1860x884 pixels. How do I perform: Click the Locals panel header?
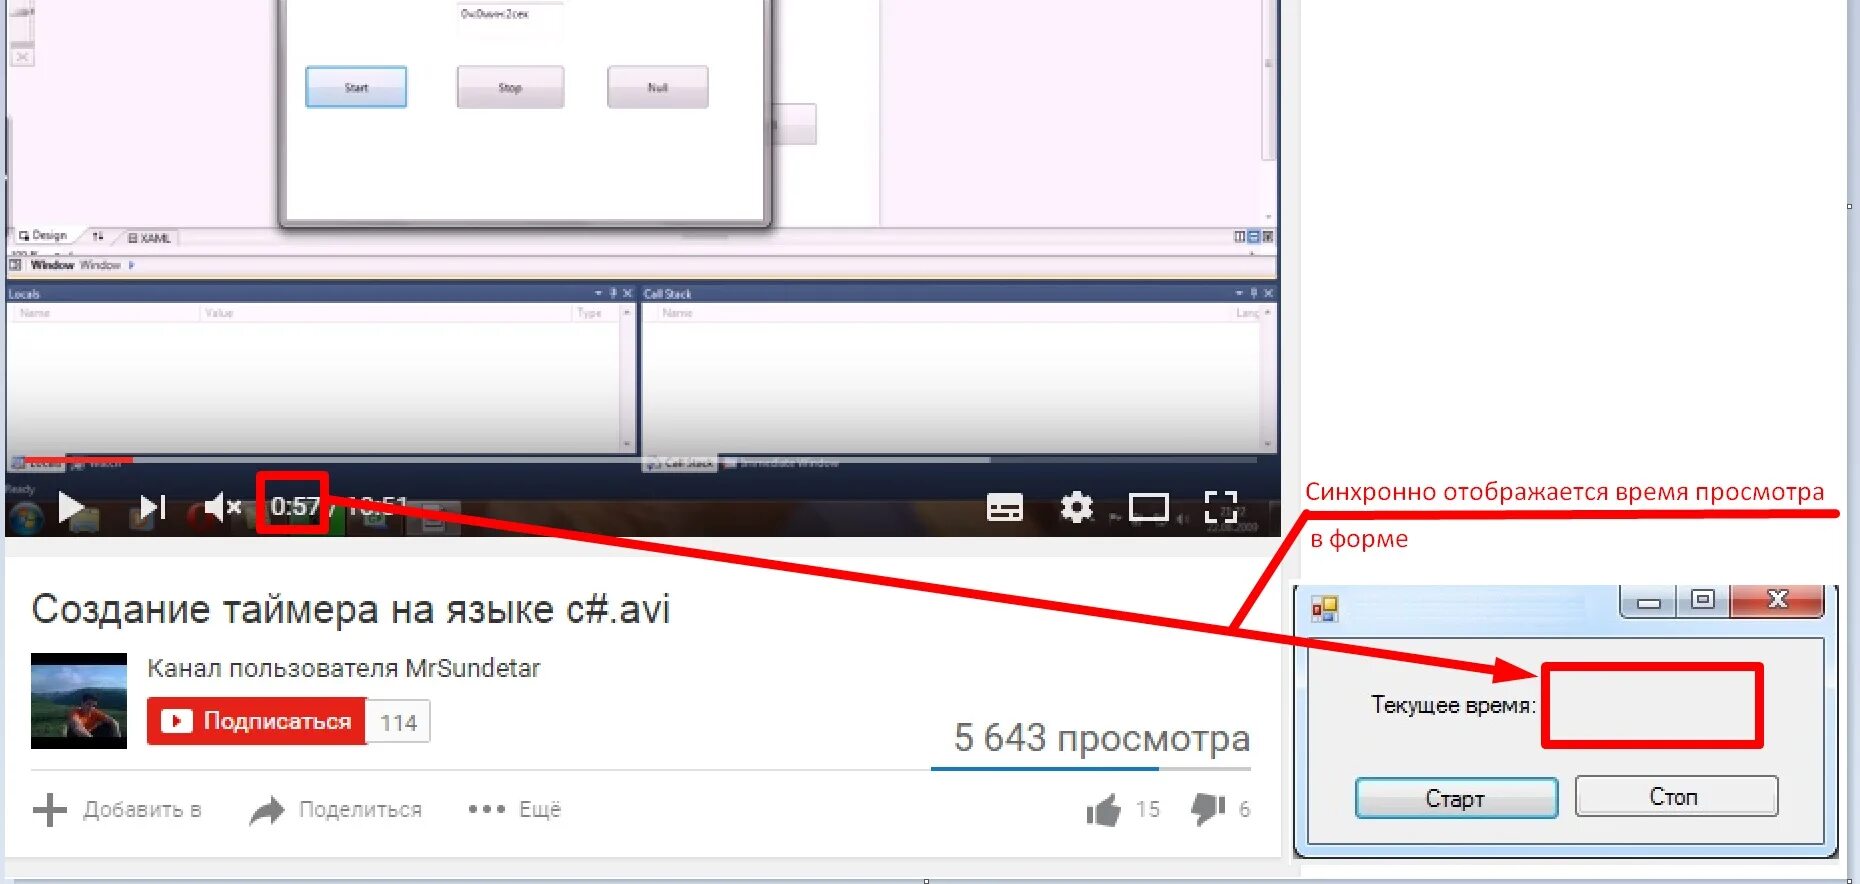click(320, 293)
